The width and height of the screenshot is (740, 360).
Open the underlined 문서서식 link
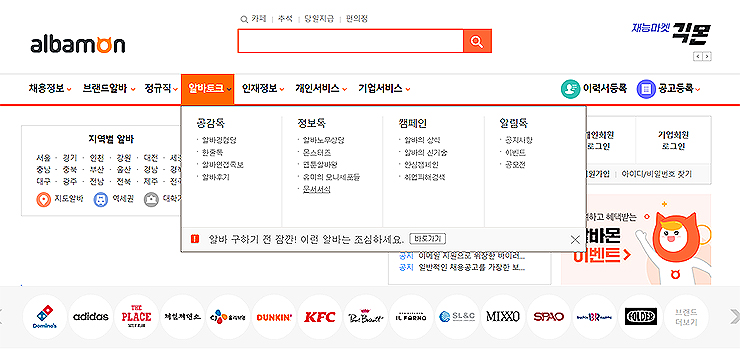click(317, 189)
